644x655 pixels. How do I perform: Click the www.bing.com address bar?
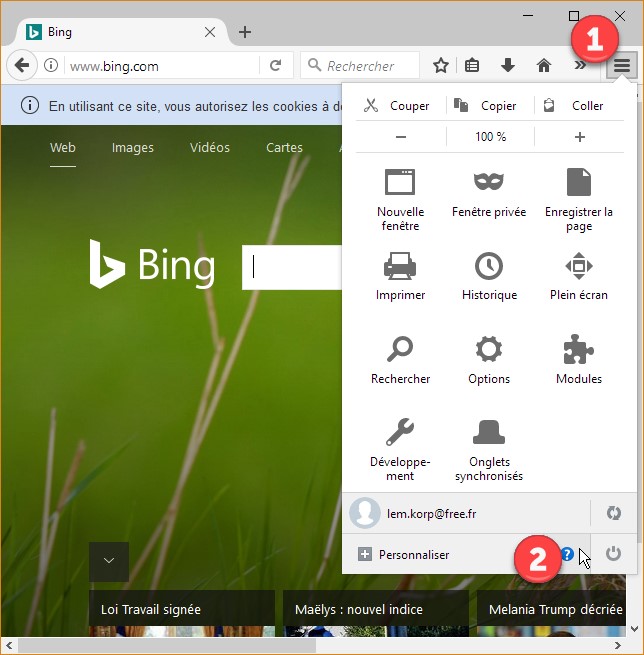[163, 66]
